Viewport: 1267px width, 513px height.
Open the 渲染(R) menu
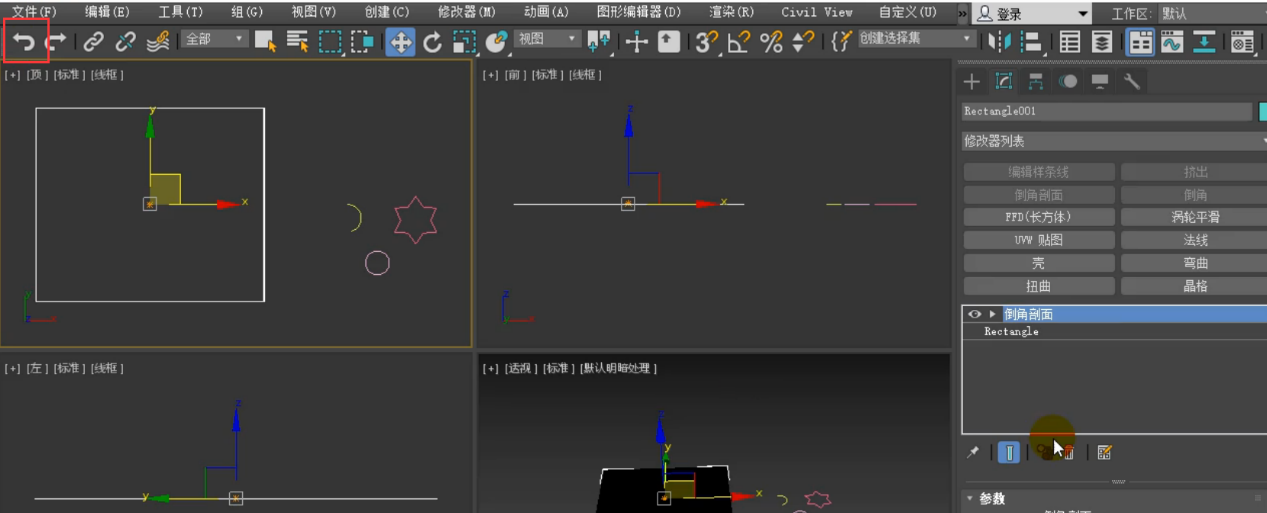(731, 12)
